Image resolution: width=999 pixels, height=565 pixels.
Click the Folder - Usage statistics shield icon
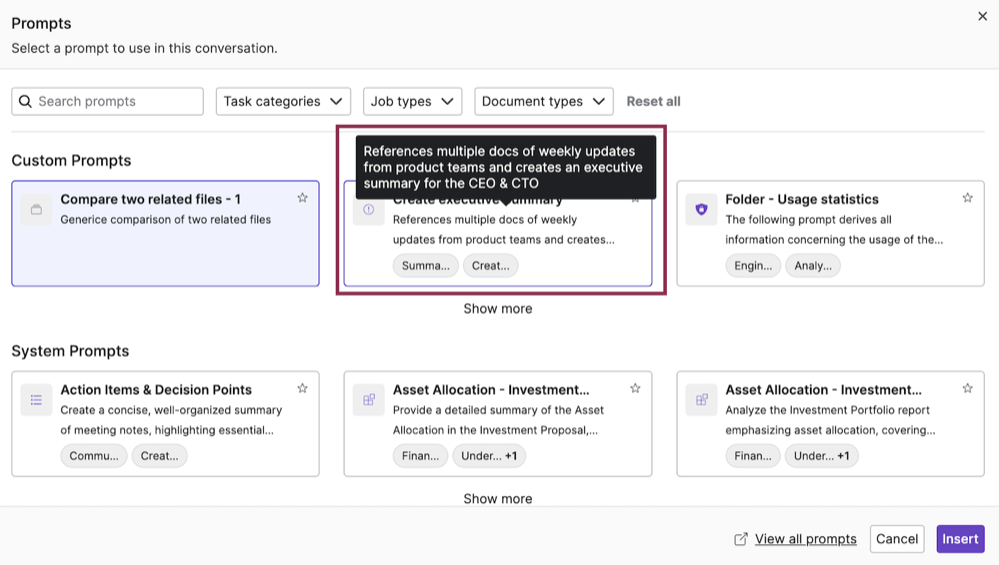(701, 209)
